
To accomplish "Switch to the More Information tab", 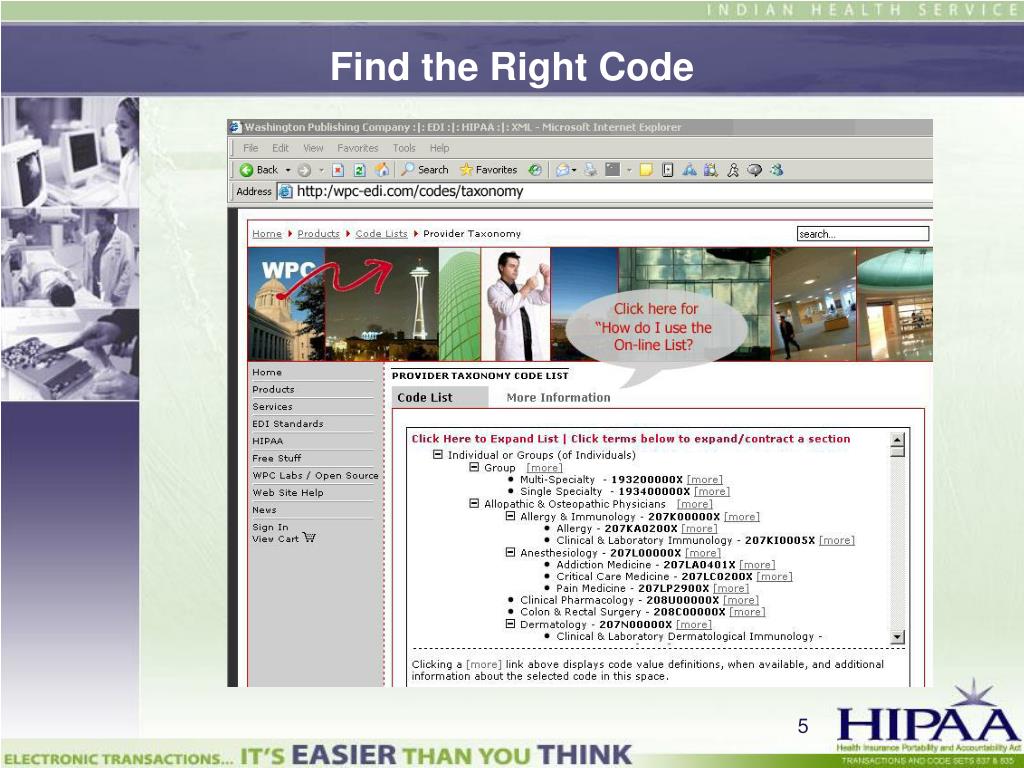I will point(558,398).
